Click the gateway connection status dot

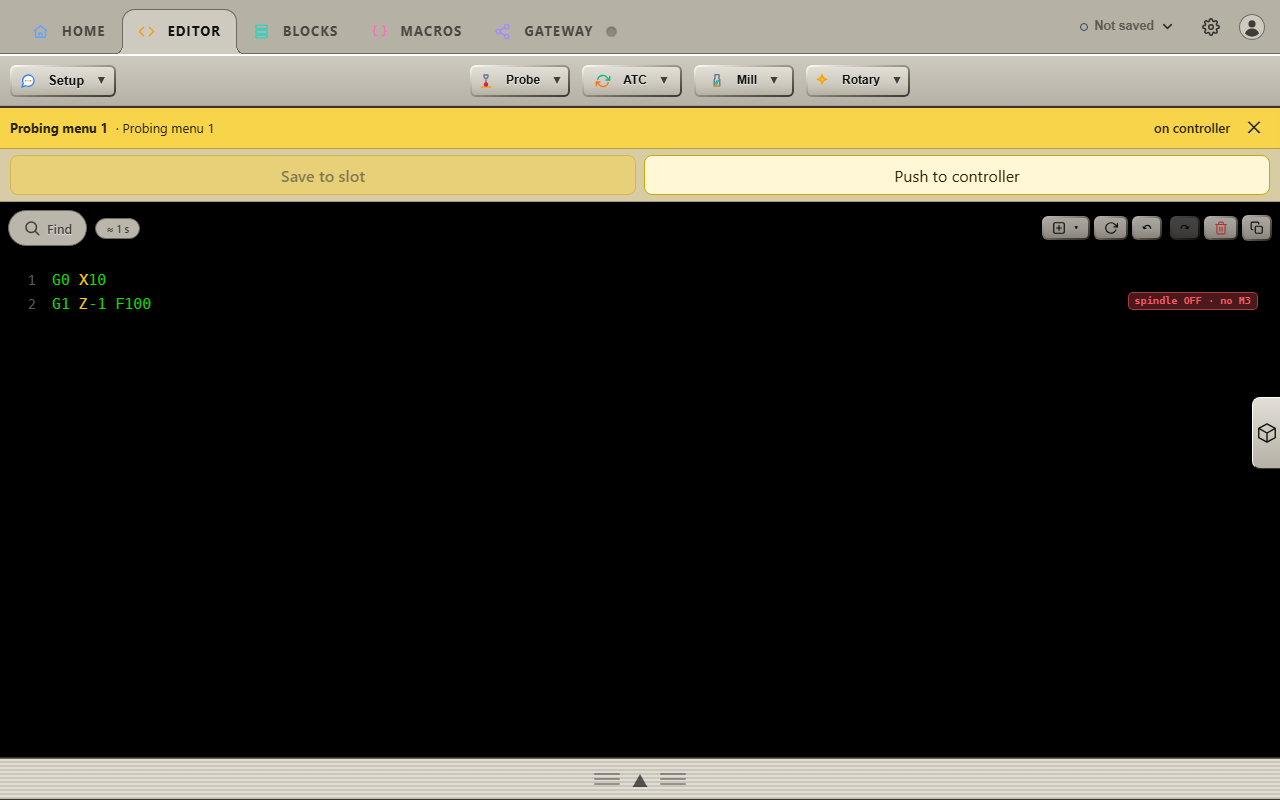pos(611,31)
